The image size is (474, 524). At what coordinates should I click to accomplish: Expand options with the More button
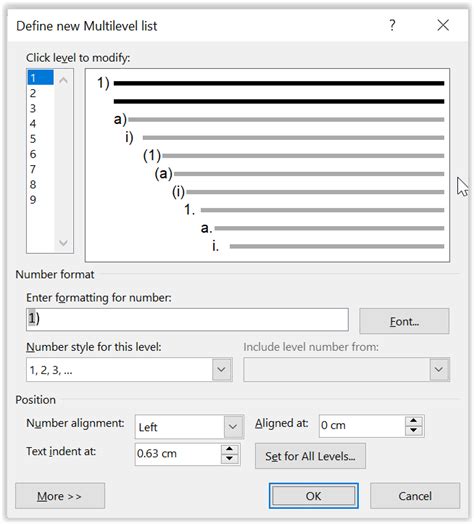coord(60,496)
